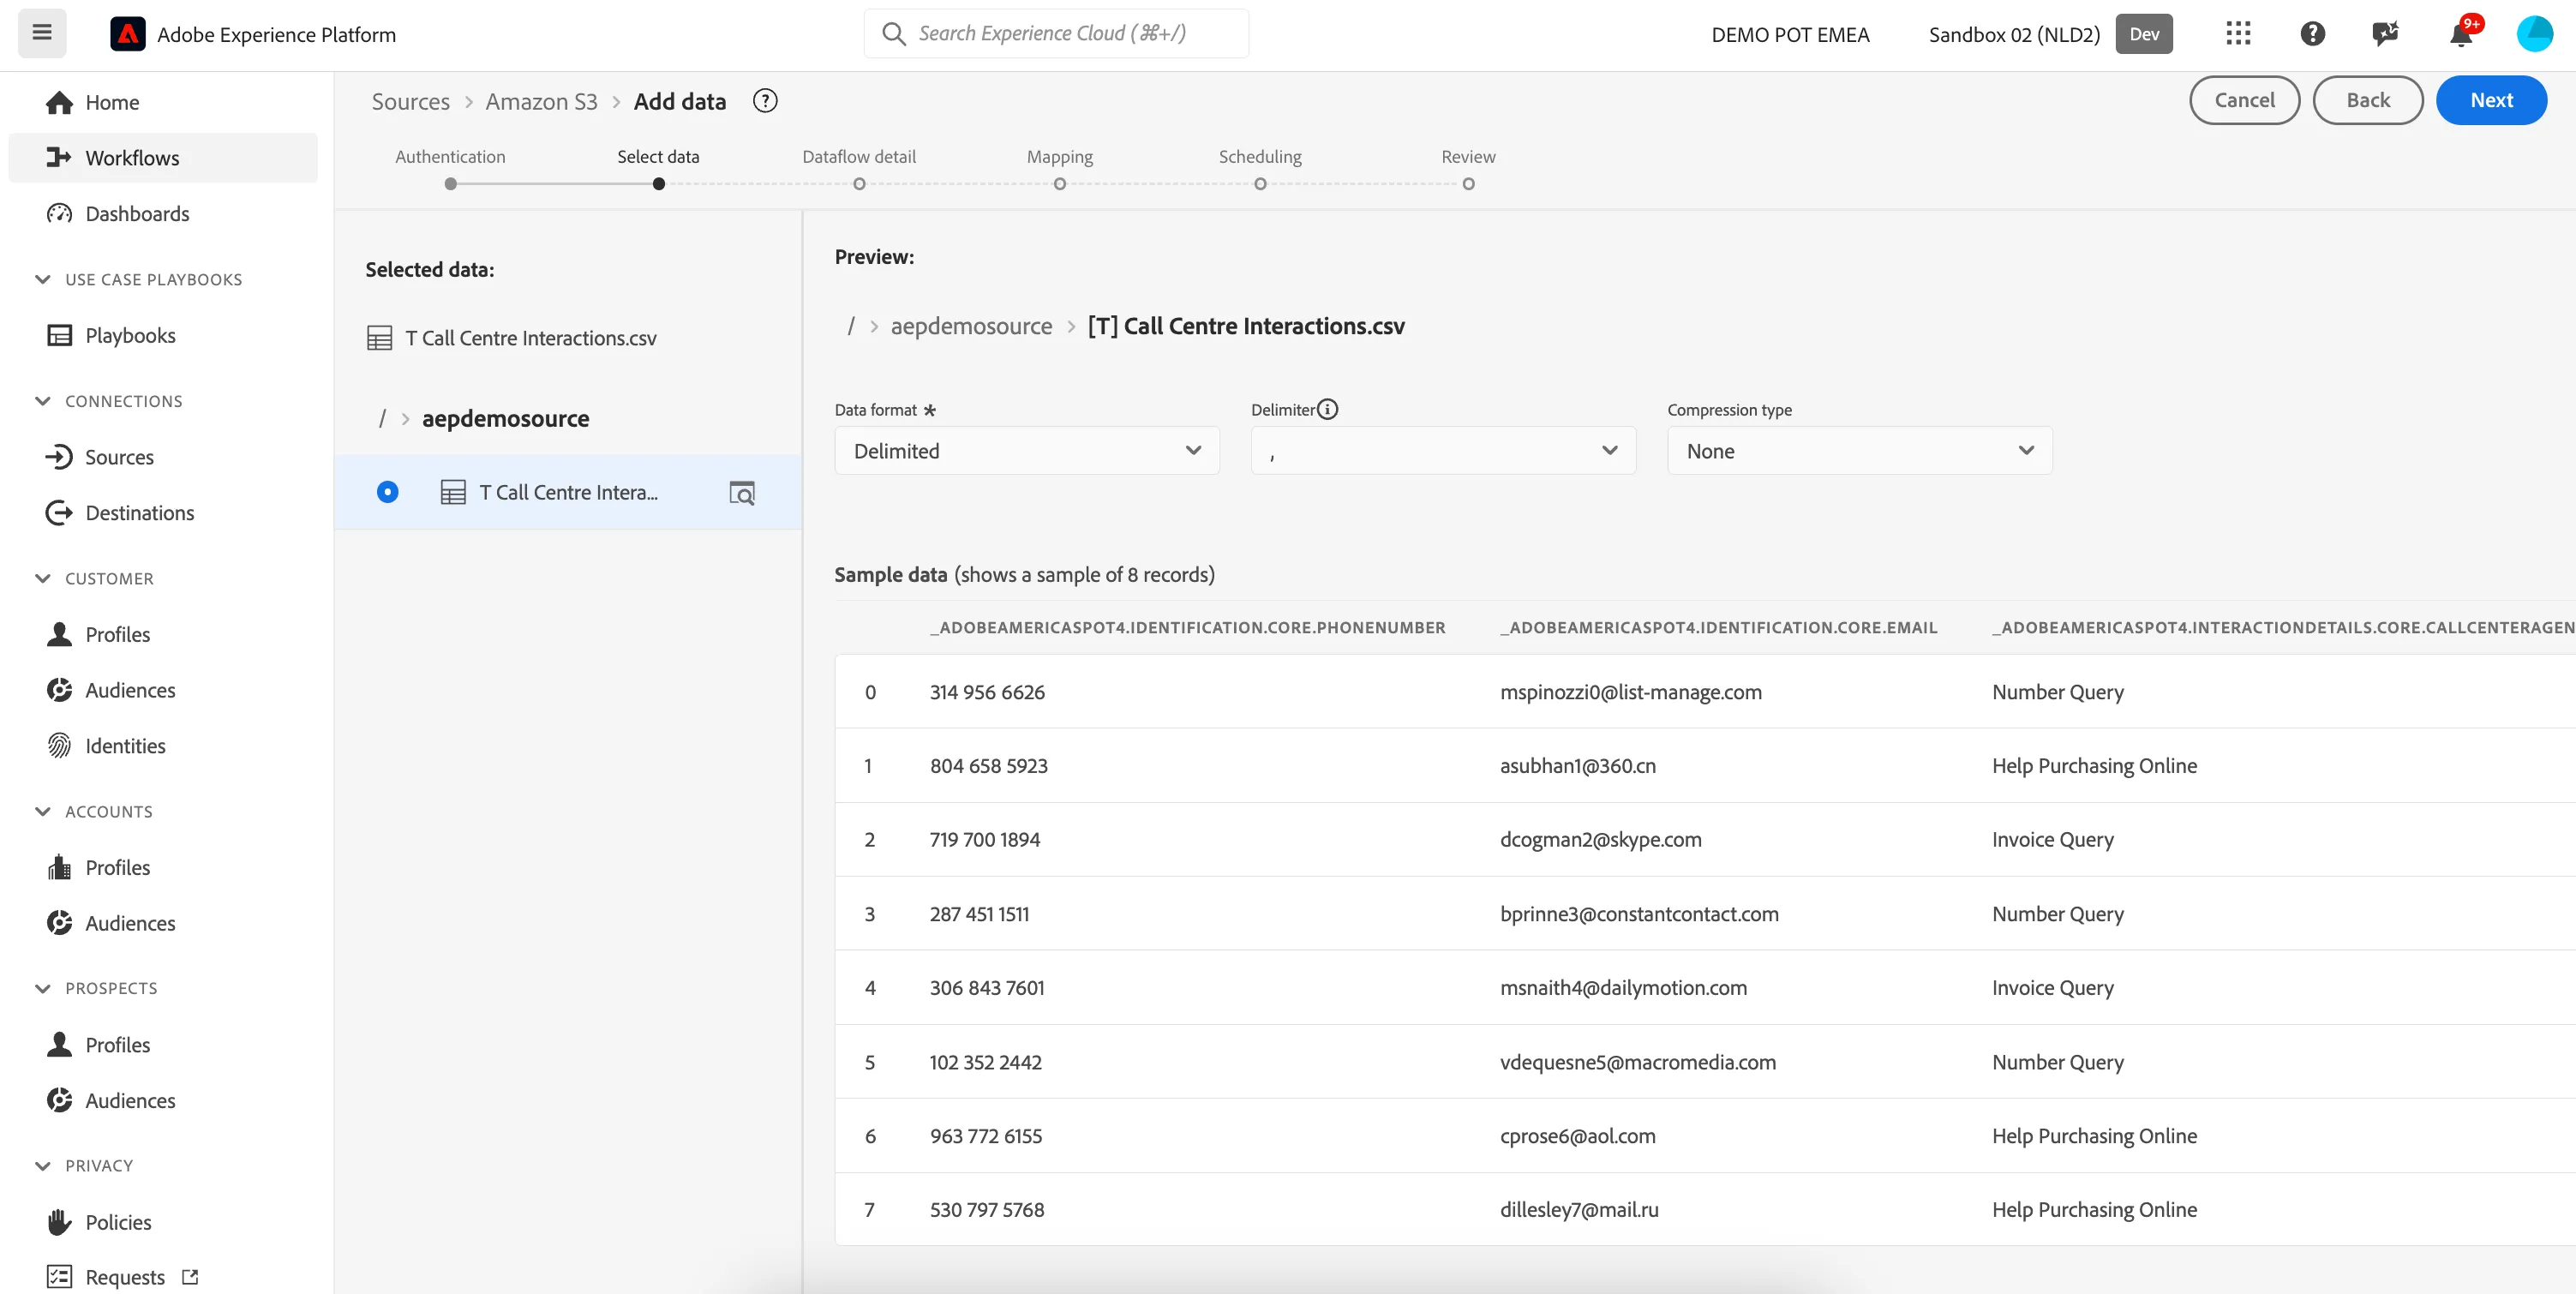Collapse the Customer section
Image resolution: width=2576 pixels, height=1294 pixels.
pyautogui.click(x=42, y=578)
